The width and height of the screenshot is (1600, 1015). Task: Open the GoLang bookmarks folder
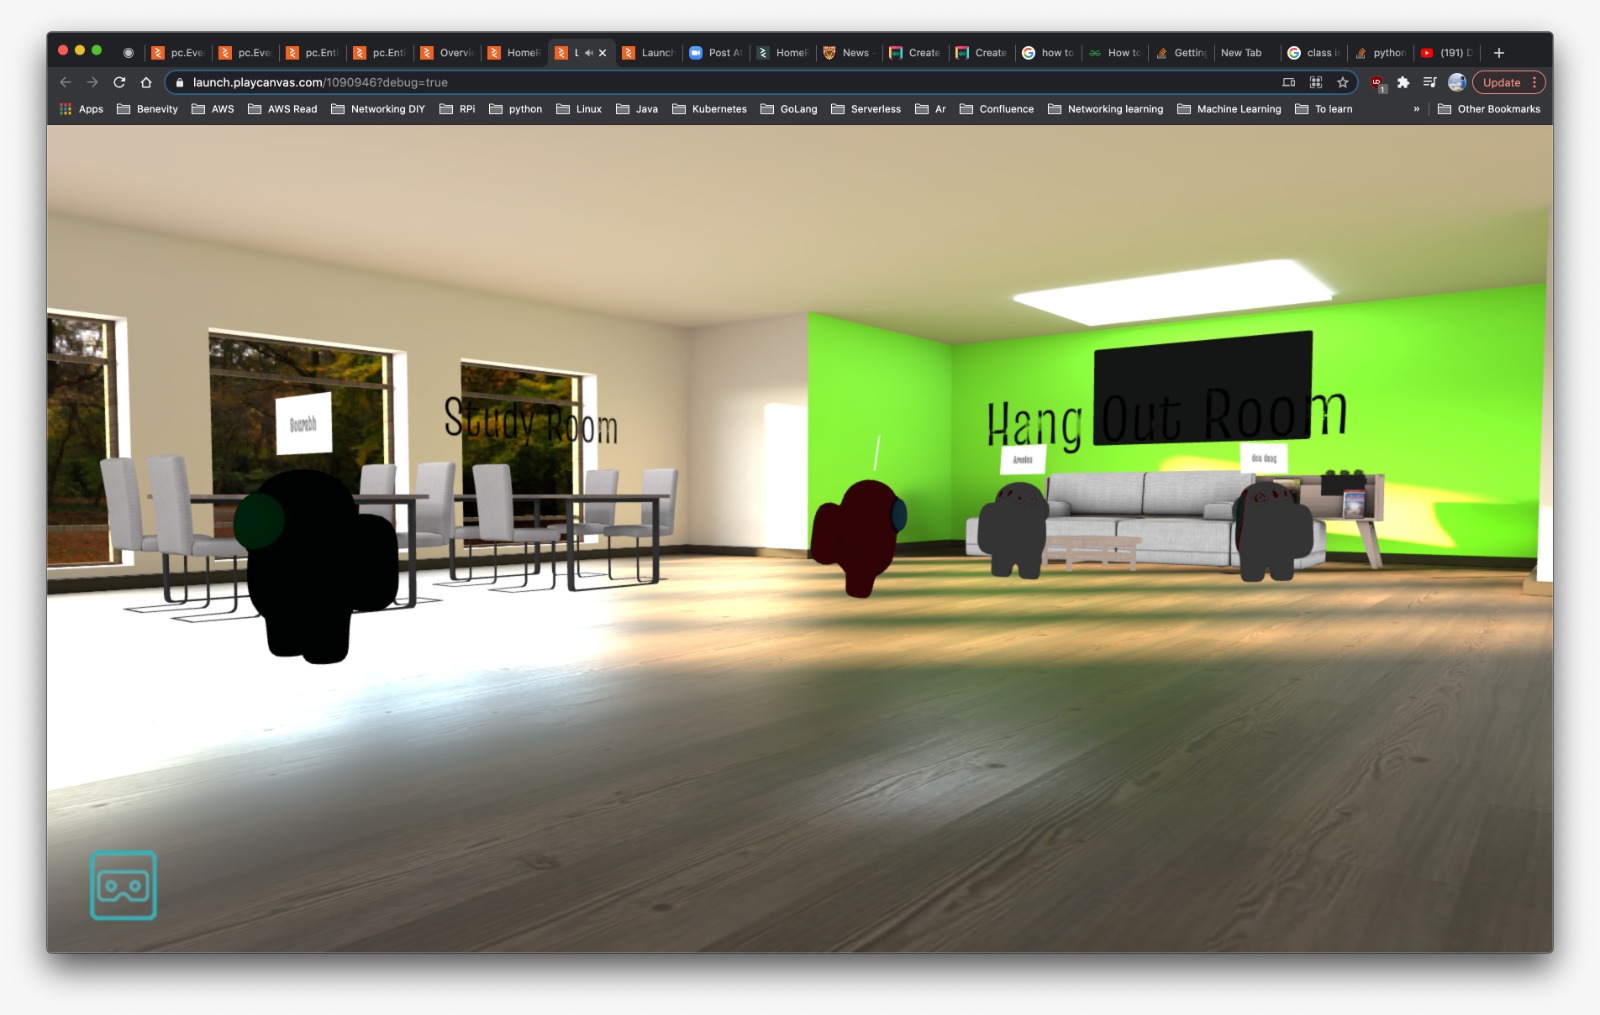click(789, 109)
